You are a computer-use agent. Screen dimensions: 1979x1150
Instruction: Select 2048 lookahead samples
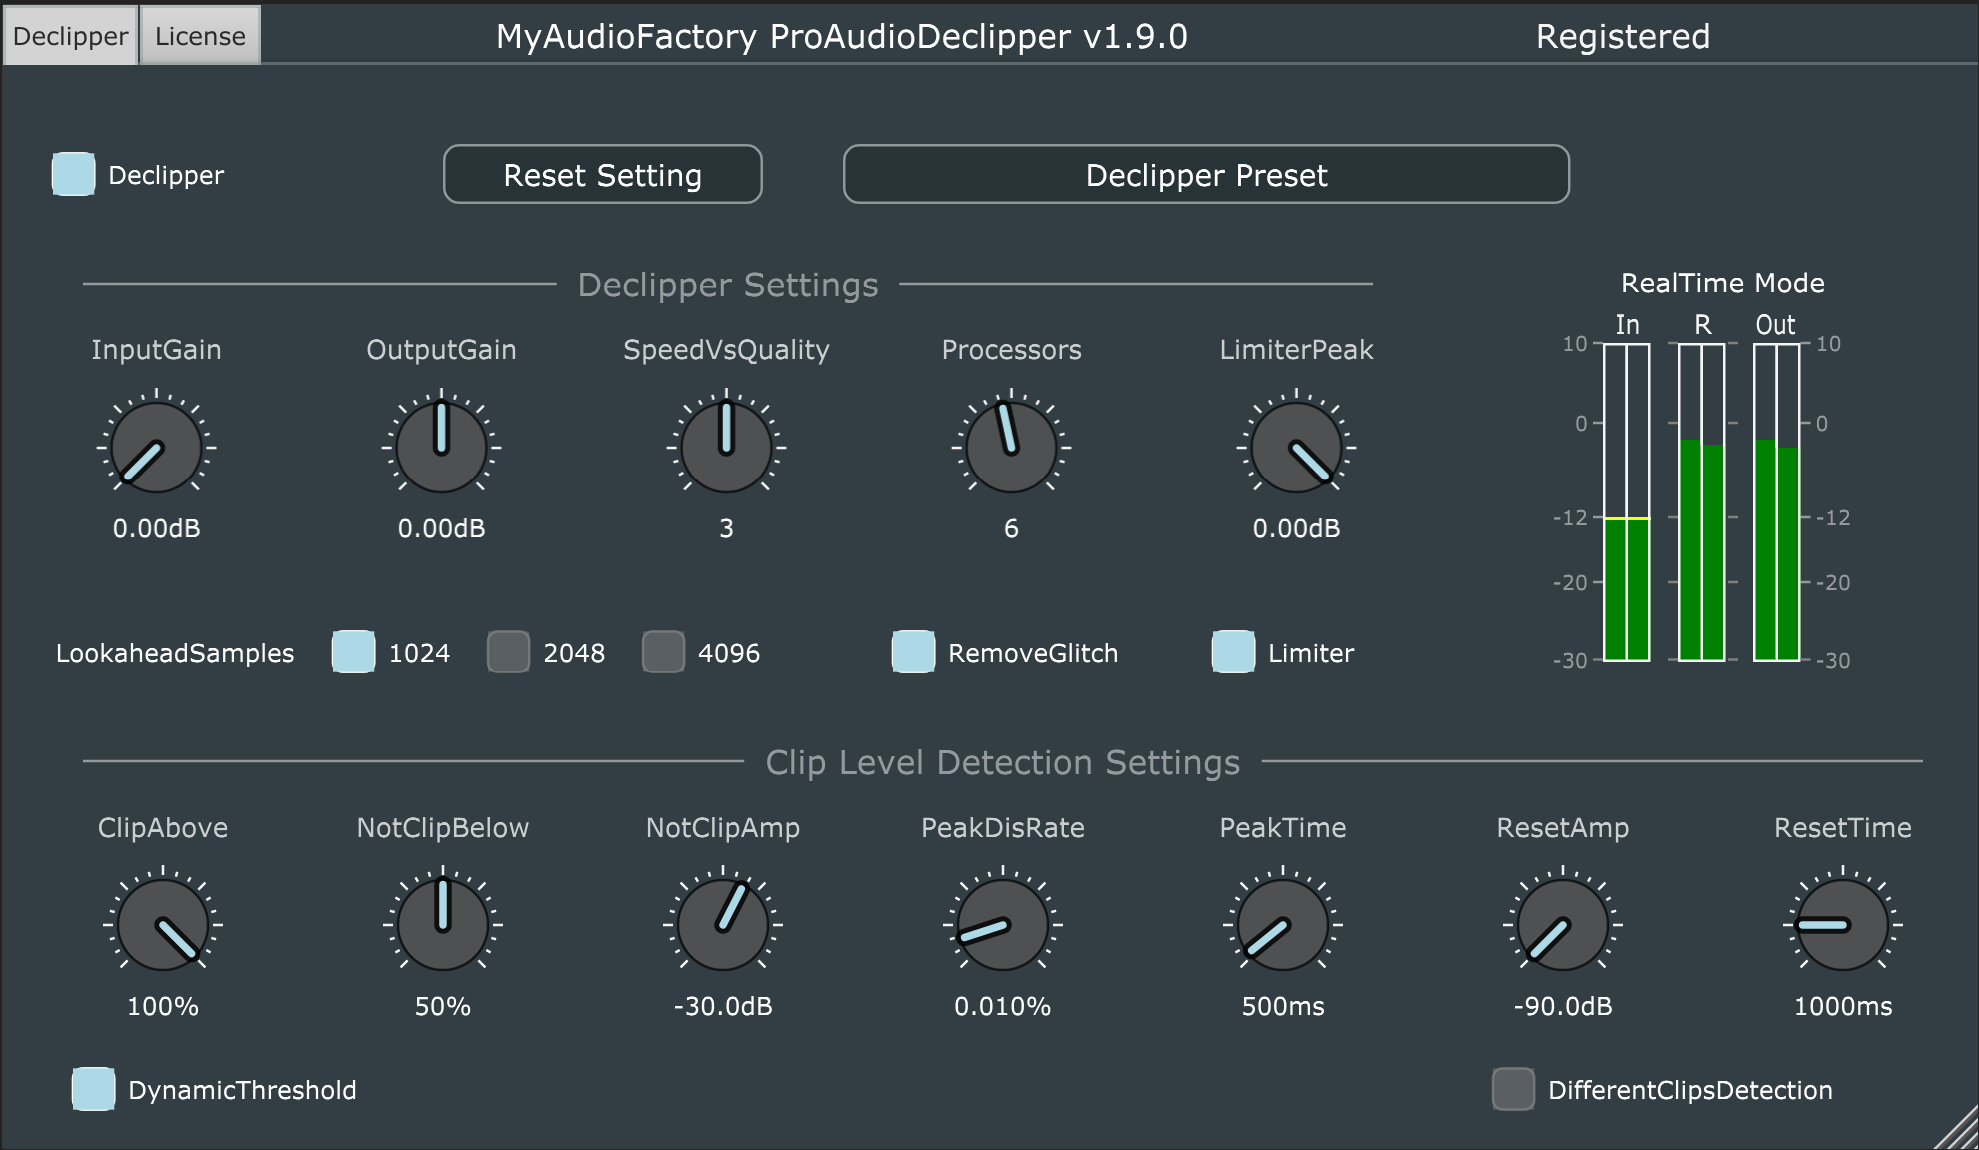pos(508,652)
